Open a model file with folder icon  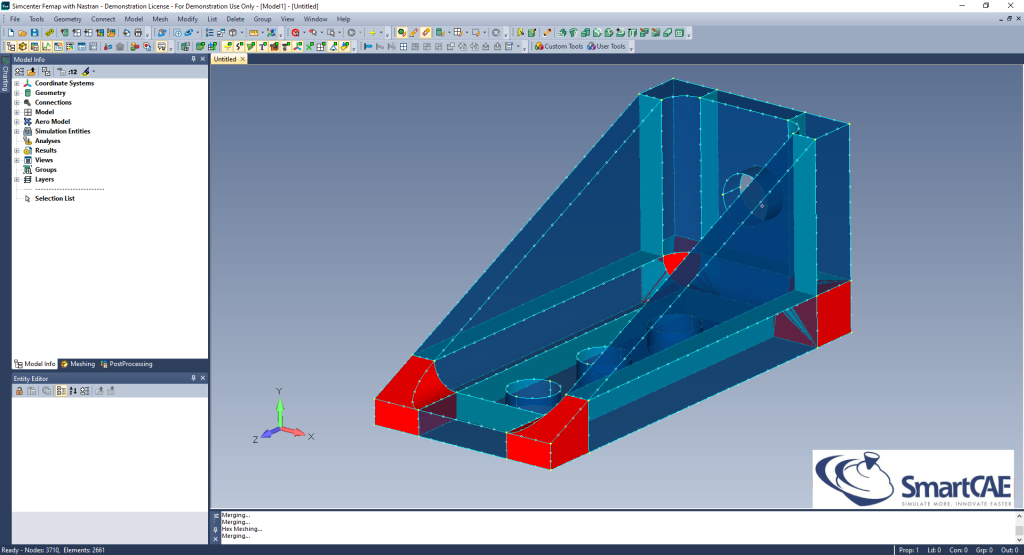coord(23,33)
